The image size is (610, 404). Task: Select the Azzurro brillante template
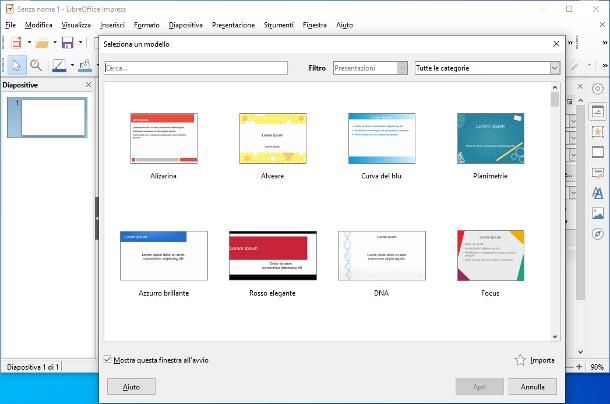[x=164, y=256]
